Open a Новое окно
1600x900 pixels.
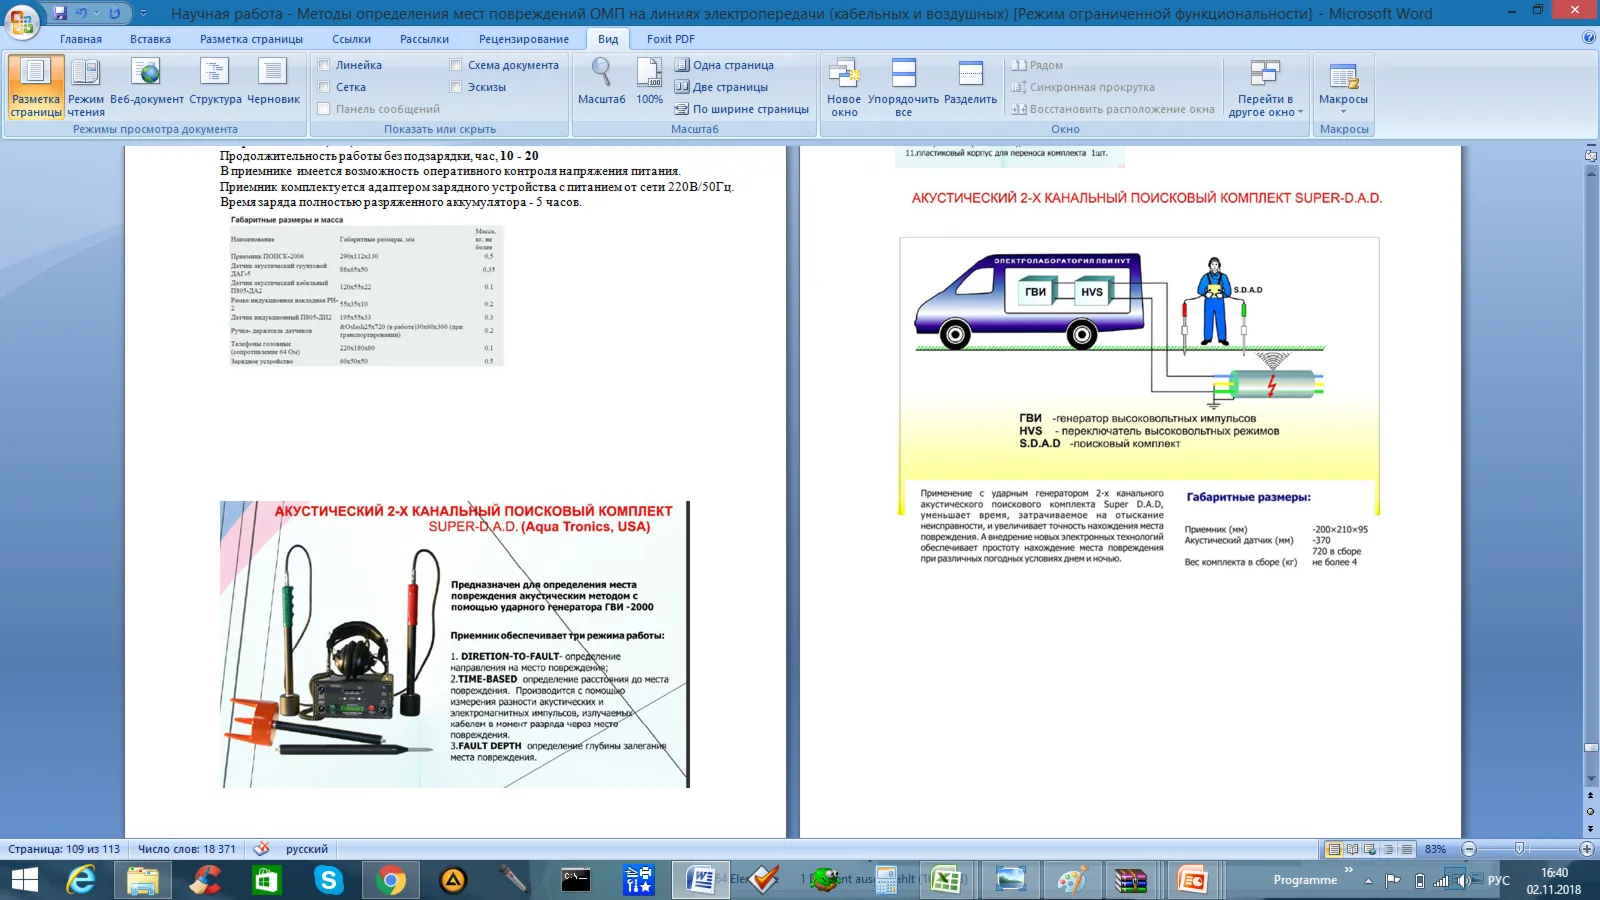point(844,88)
